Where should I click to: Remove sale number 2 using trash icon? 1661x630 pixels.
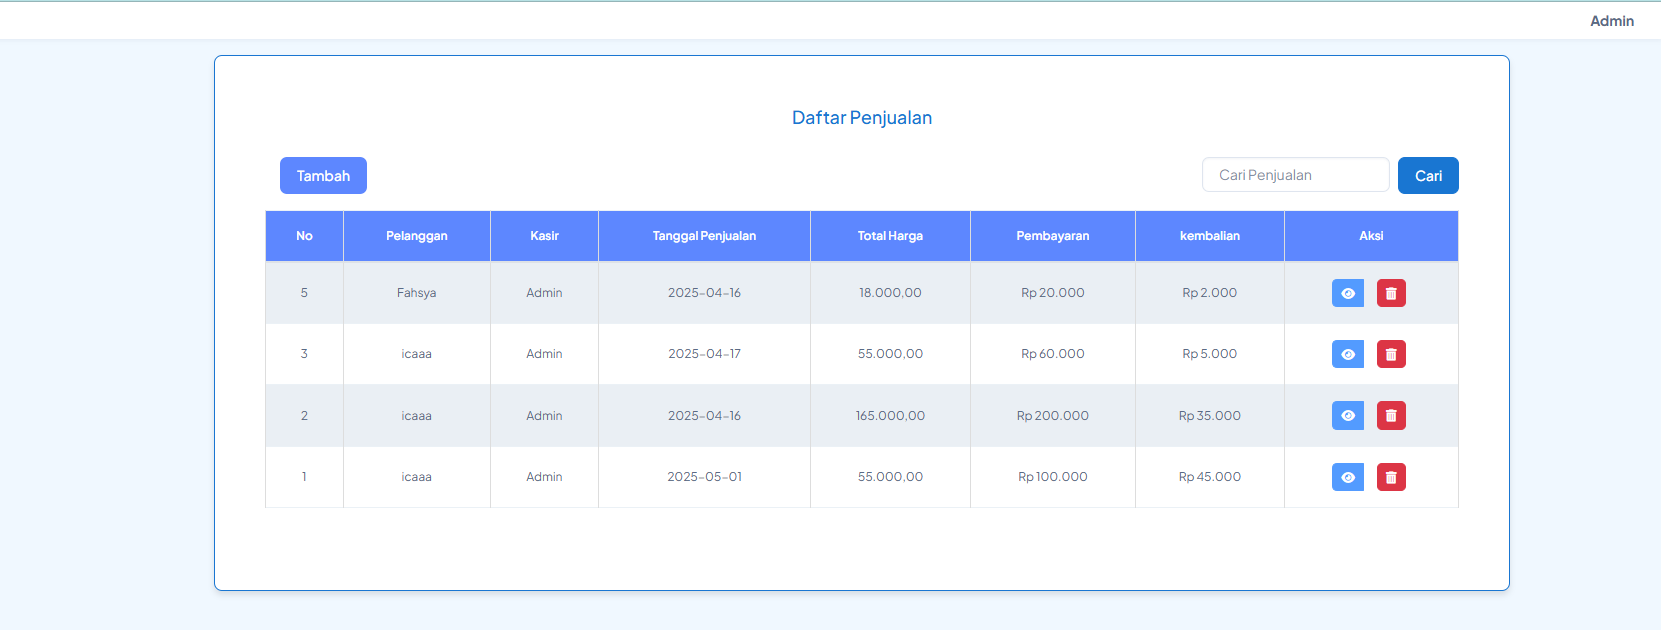point(1391,416)
